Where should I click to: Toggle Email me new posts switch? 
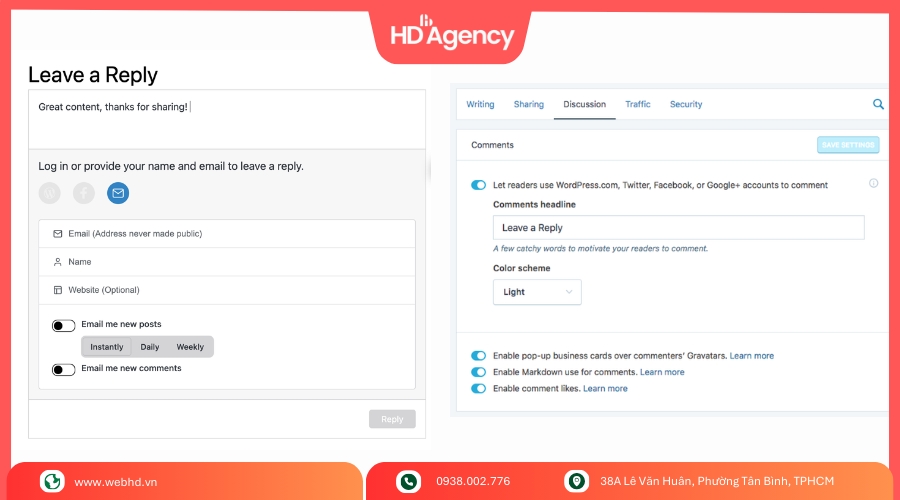(64, 325)
